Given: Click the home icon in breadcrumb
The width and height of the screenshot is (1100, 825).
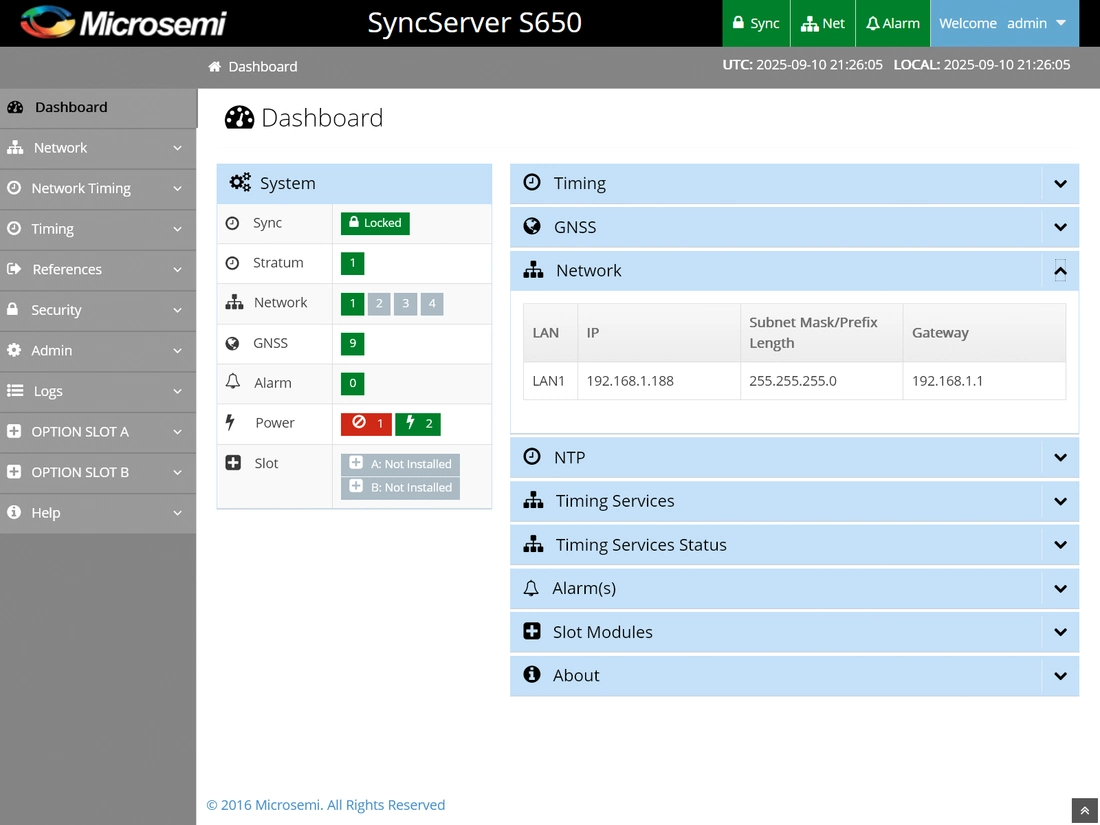Looking at the screenshot, I should point(214,67).
